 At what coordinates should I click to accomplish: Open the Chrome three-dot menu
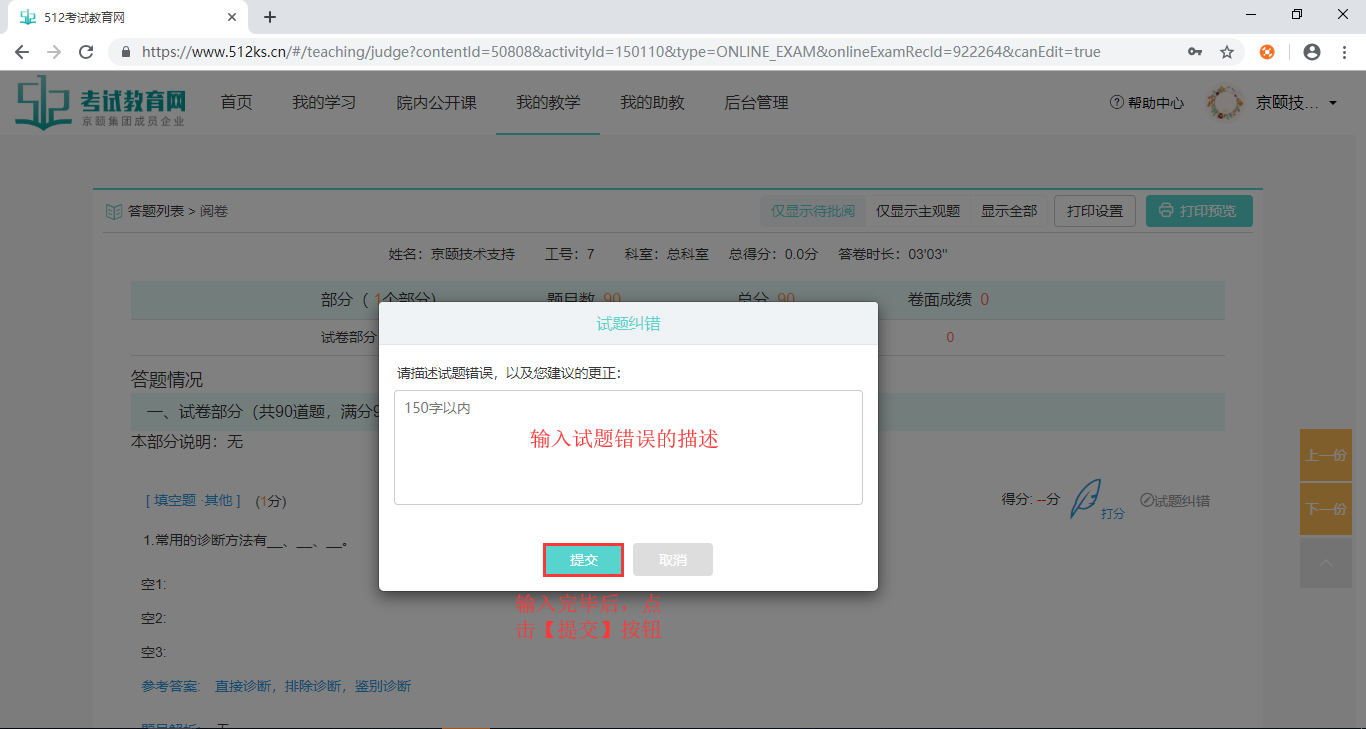click(1344, 51)
